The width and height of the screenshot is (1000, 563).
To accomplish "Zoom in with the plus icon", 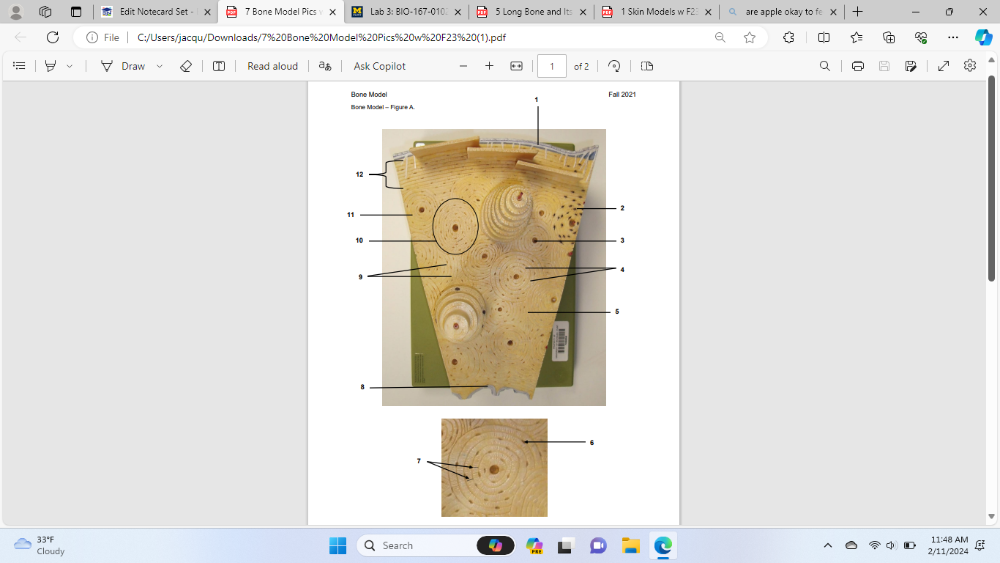I will pyautogui.click(x=489, y=66).
